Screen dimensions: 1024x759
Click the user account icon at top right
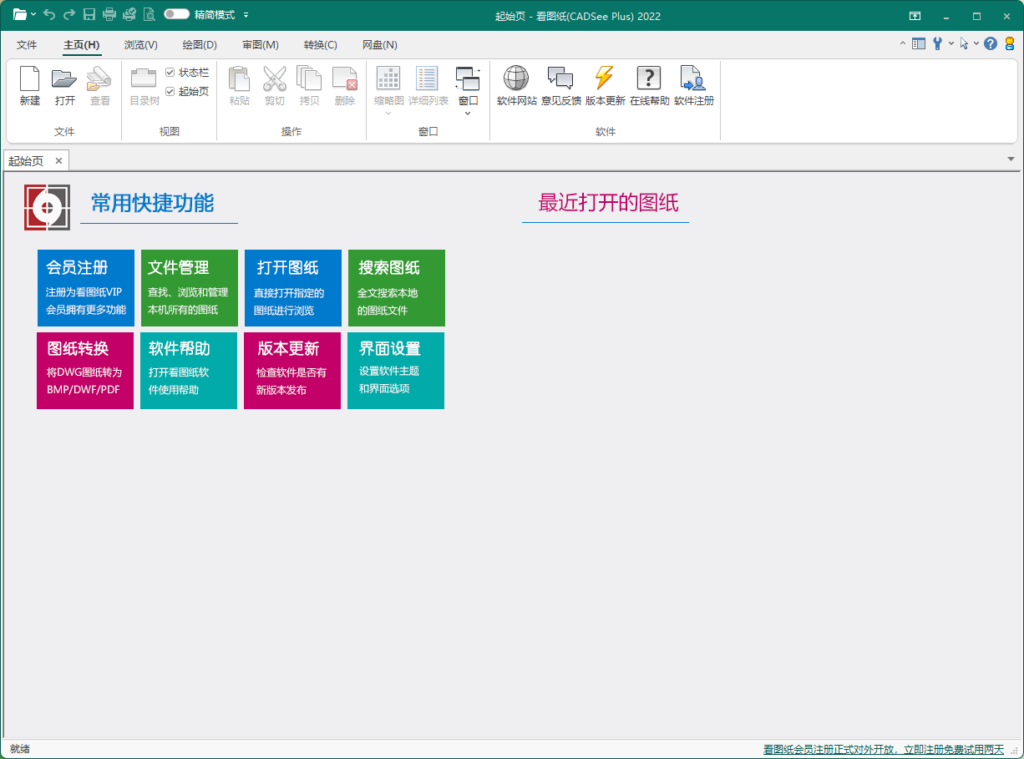[1010, 44]
